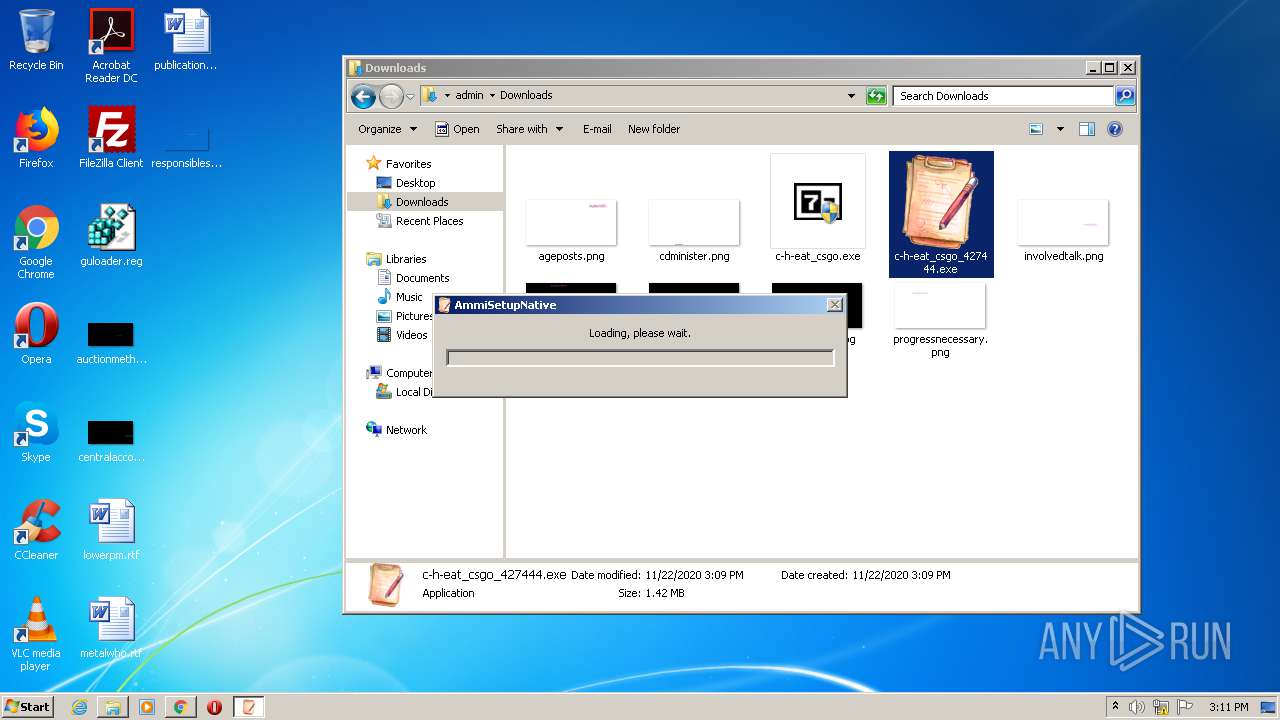
Task: Select ageposts.png thumbnail
Action: (571, 230)
